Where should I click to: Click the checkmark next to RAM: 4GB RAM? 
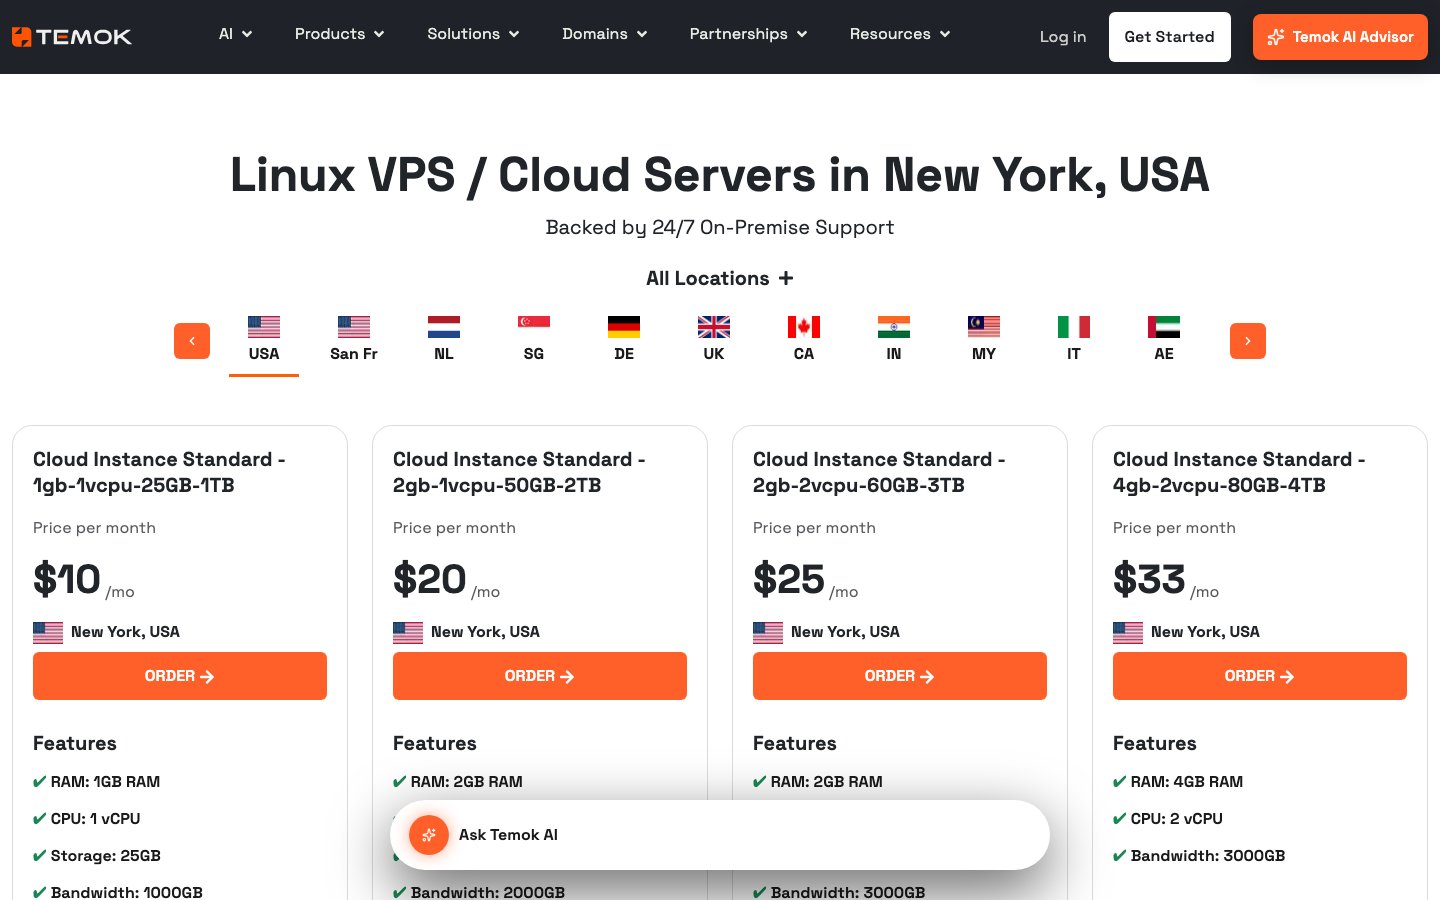coord(1120,782)
